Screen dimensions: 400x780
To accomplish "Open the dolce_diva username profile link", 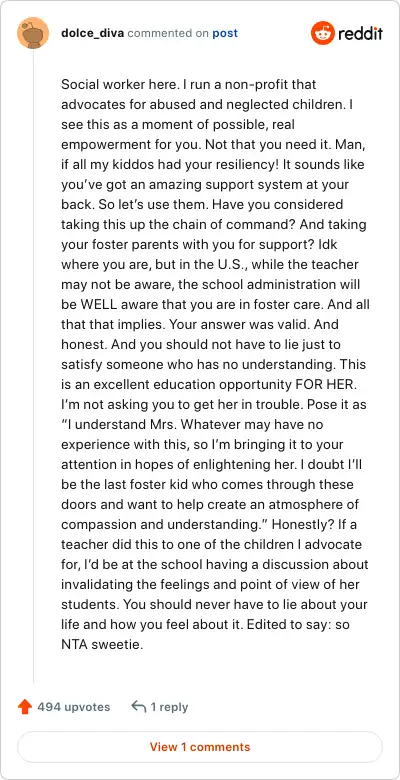I will (x=93, y=33).
